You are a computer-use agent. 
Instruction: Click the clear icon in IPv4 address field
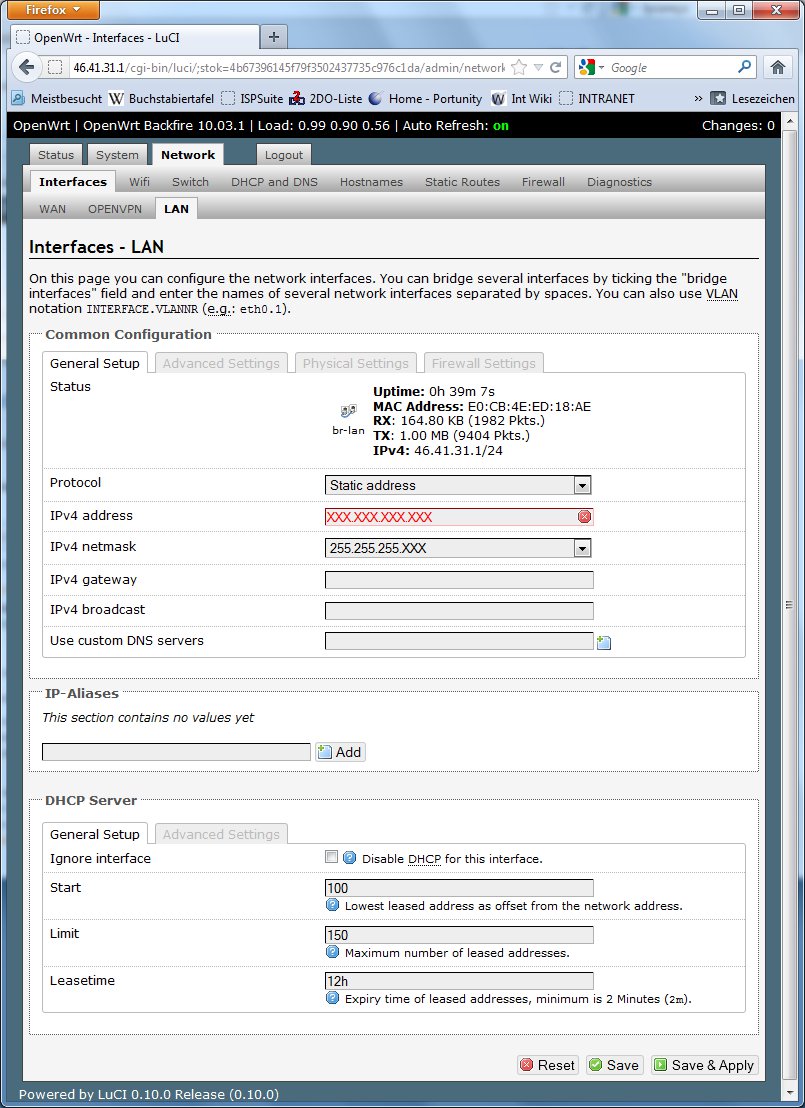point(584,517)
